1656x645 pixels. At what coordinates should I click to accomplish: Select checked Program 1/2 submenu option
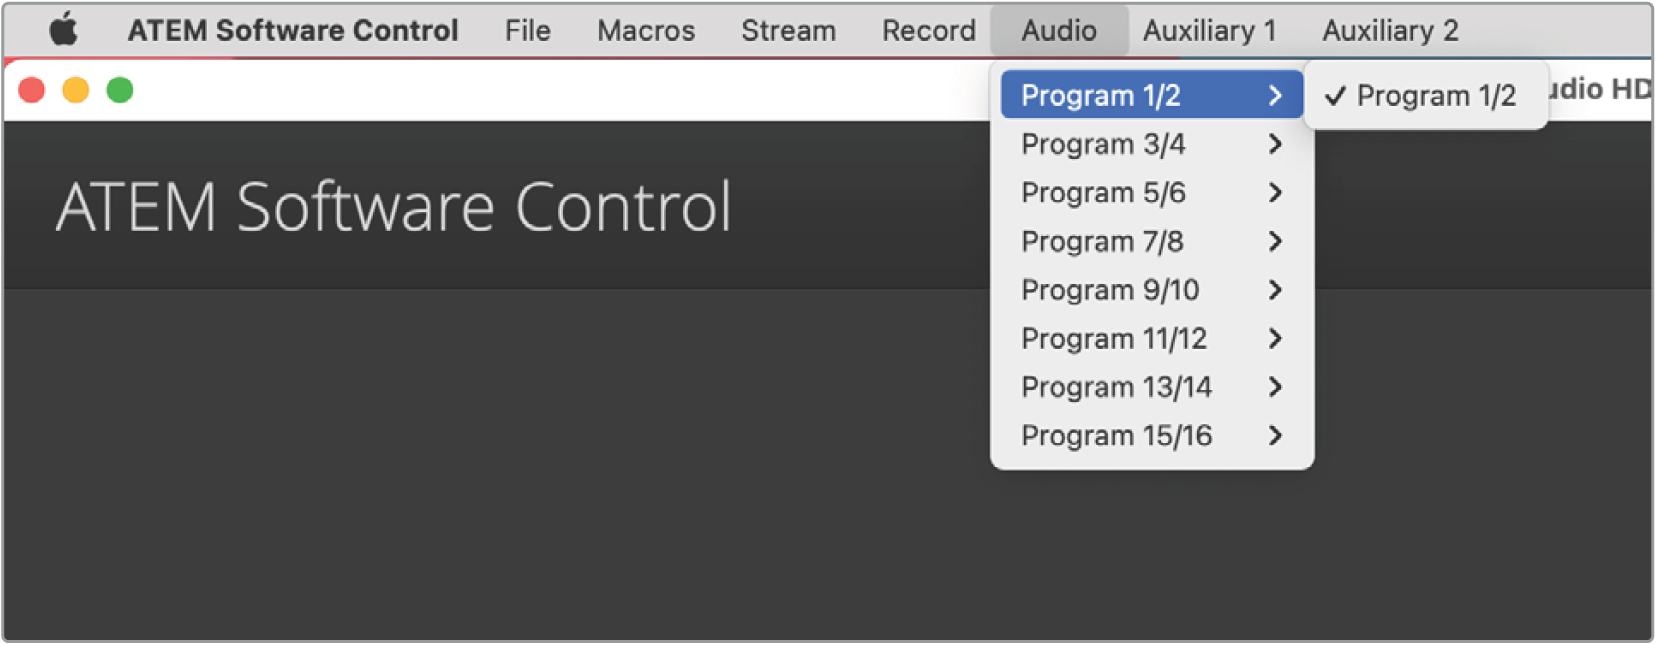(x=1426, y=95)
